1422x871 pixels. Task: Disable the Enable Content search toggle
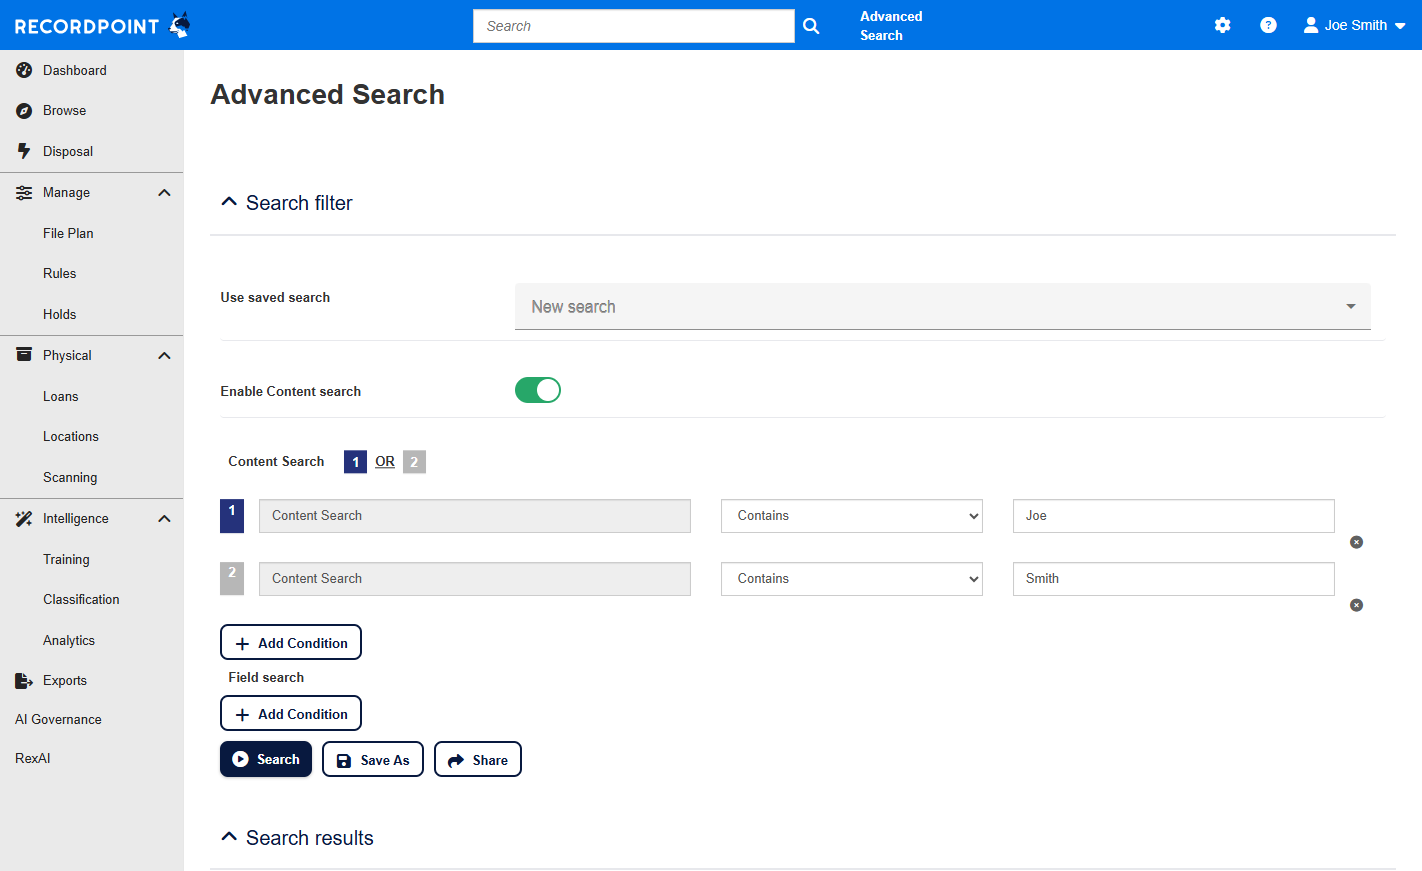click(538, 390)
